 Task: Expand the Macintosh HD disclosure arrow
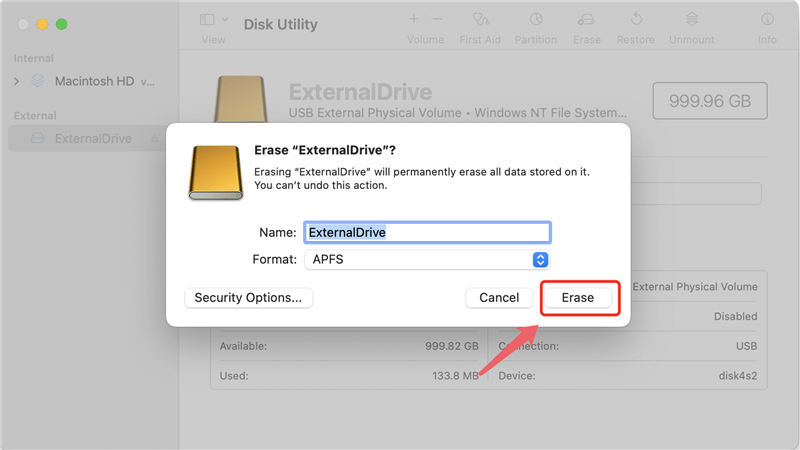[x=16, y=81]
